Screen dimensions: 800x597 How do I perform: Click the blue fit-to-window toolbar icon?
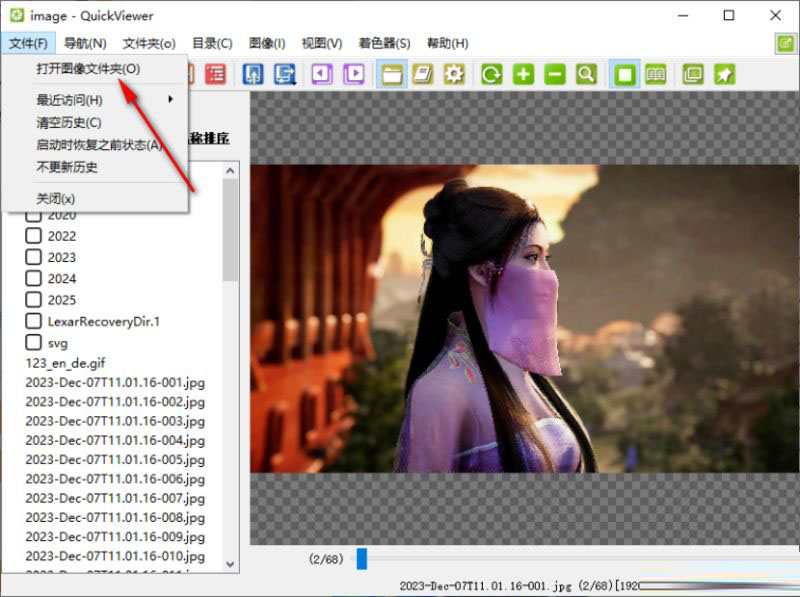[253, 74]
